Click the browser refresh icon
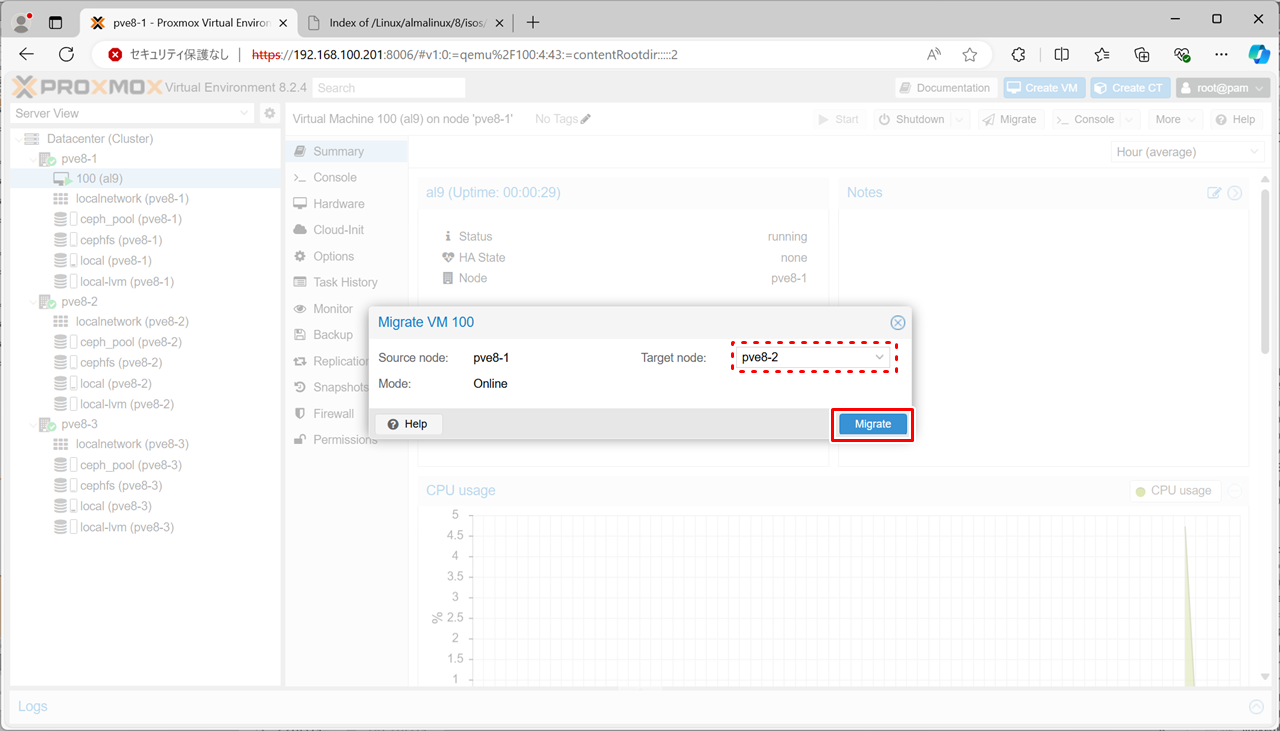 [x=66, y=55]
